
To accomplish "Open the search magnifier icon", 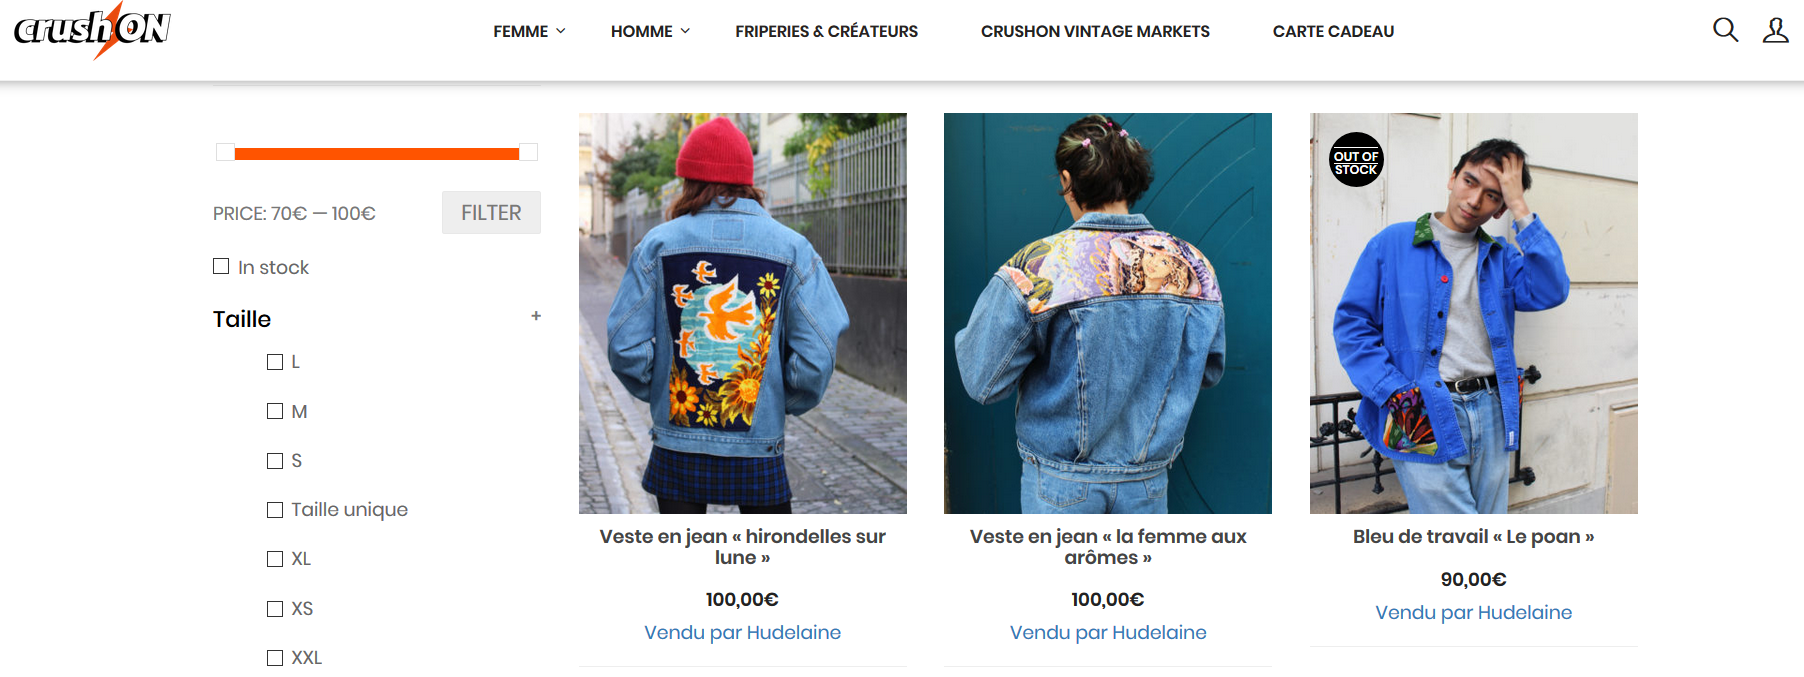I will click(x=1725, y=30).
